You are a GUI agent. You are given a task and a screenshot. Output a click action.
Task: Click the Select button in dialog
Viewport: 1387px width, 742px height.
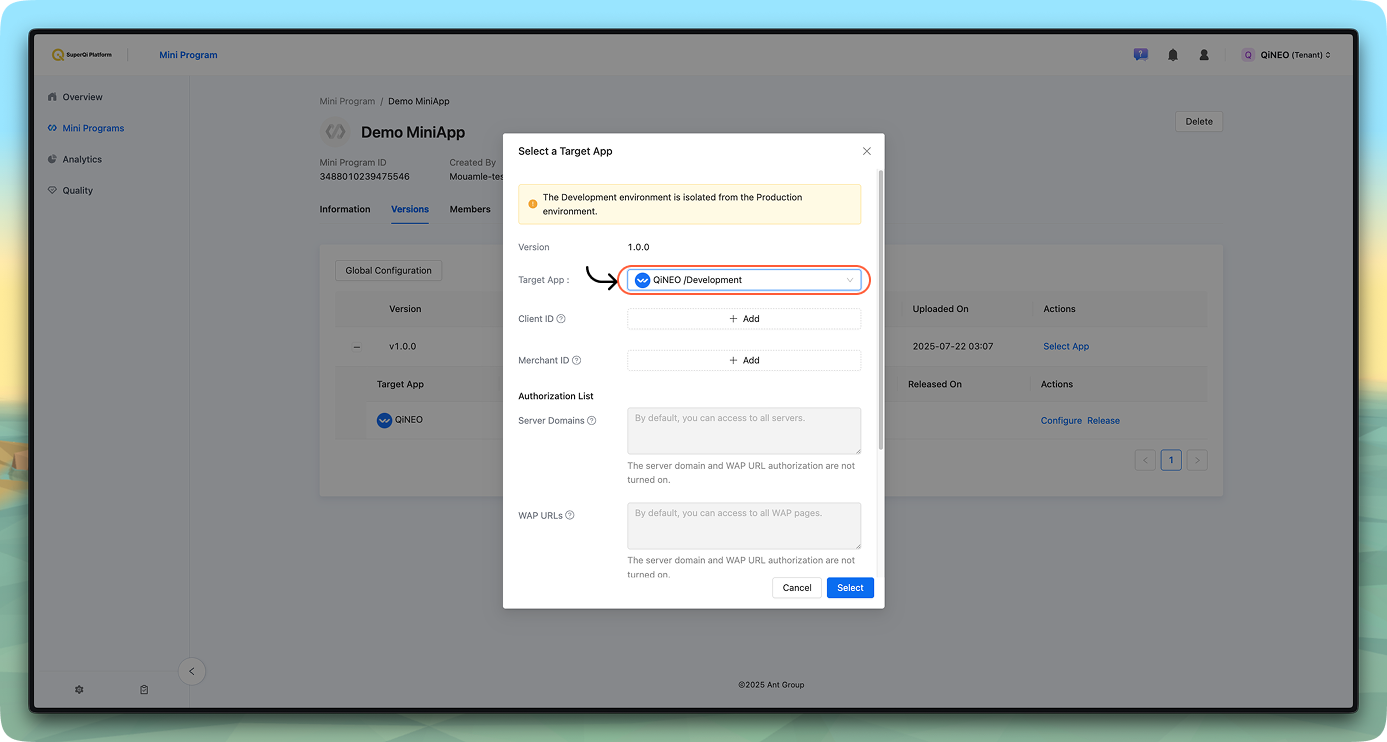tap(850, 588)
